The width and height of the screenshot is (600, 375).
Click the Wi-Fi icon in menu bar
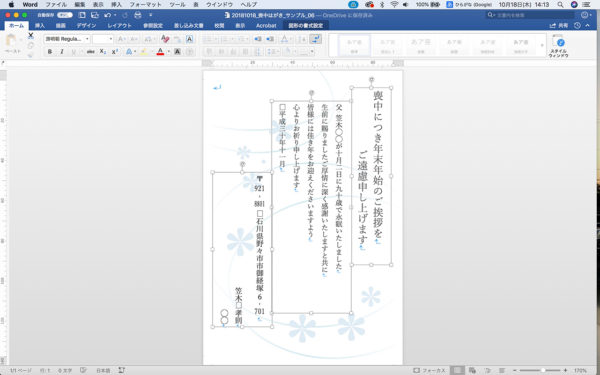(394, 5)
